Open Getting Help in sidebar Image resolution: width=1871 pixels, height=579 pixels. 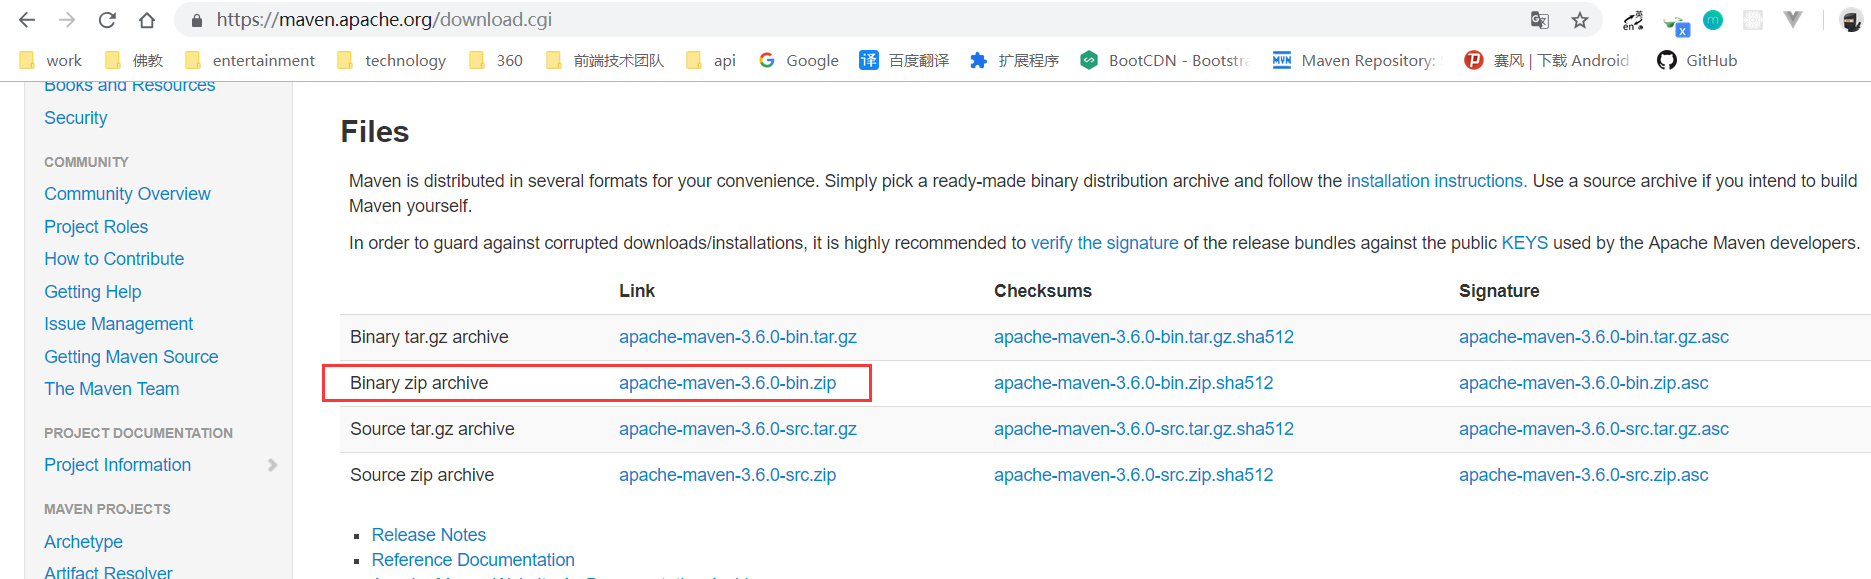click(93, 292)
